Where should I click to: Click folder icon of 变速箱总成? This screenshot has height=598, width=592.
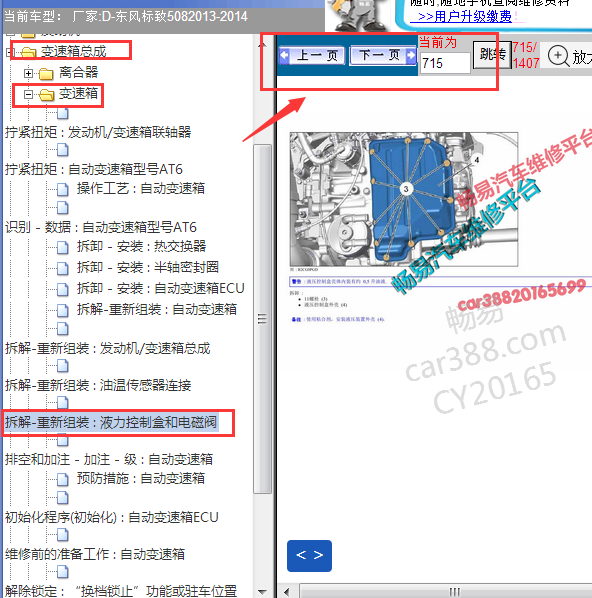tap(29, 52)
